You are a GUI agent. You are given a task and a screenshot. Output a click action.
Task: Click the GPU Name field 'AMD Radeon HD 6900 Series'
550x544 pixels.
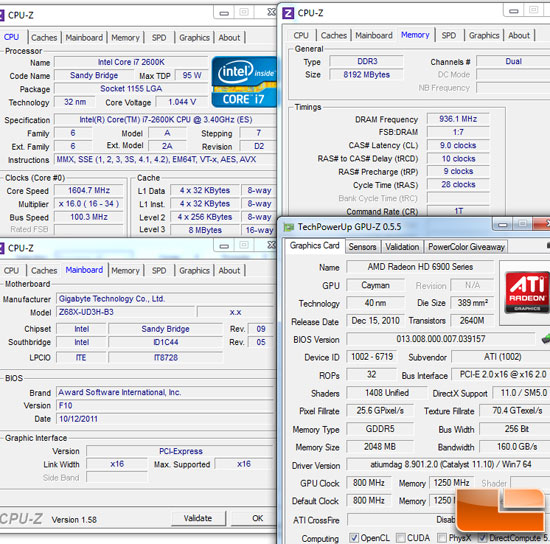pyautogui.click(x=420, y=267)
